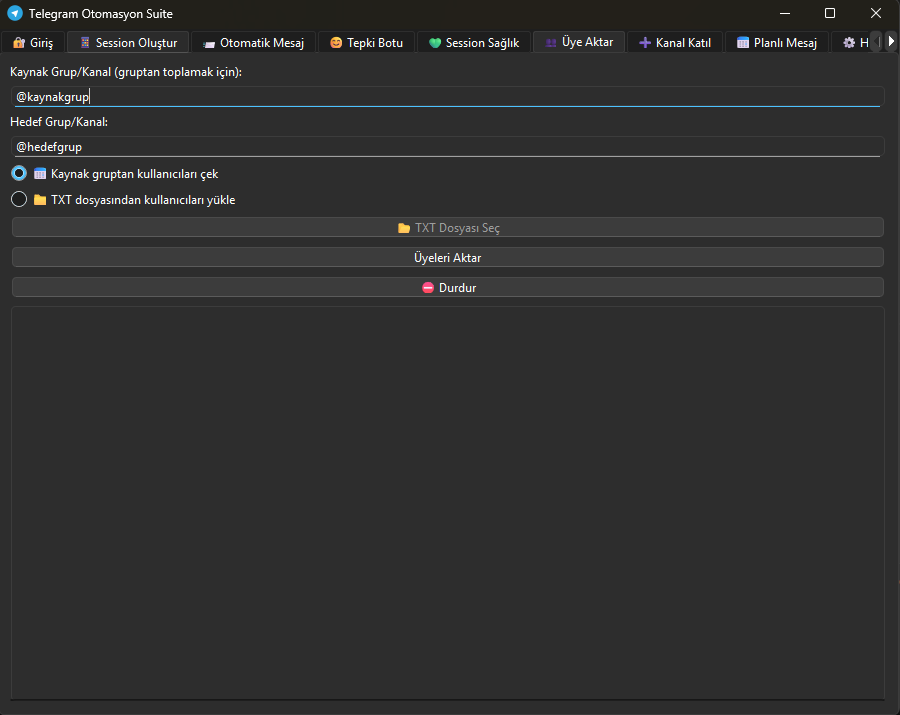900x715 pixels.
Task: Click the 'Telegram Otomasyon Suite' window title
Action: pos(100,14)
